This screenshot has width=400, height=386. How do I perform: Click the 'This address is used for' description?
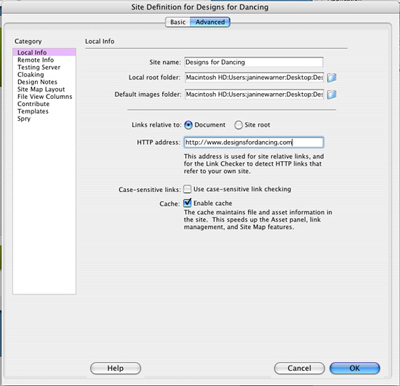tap(254, 163)
